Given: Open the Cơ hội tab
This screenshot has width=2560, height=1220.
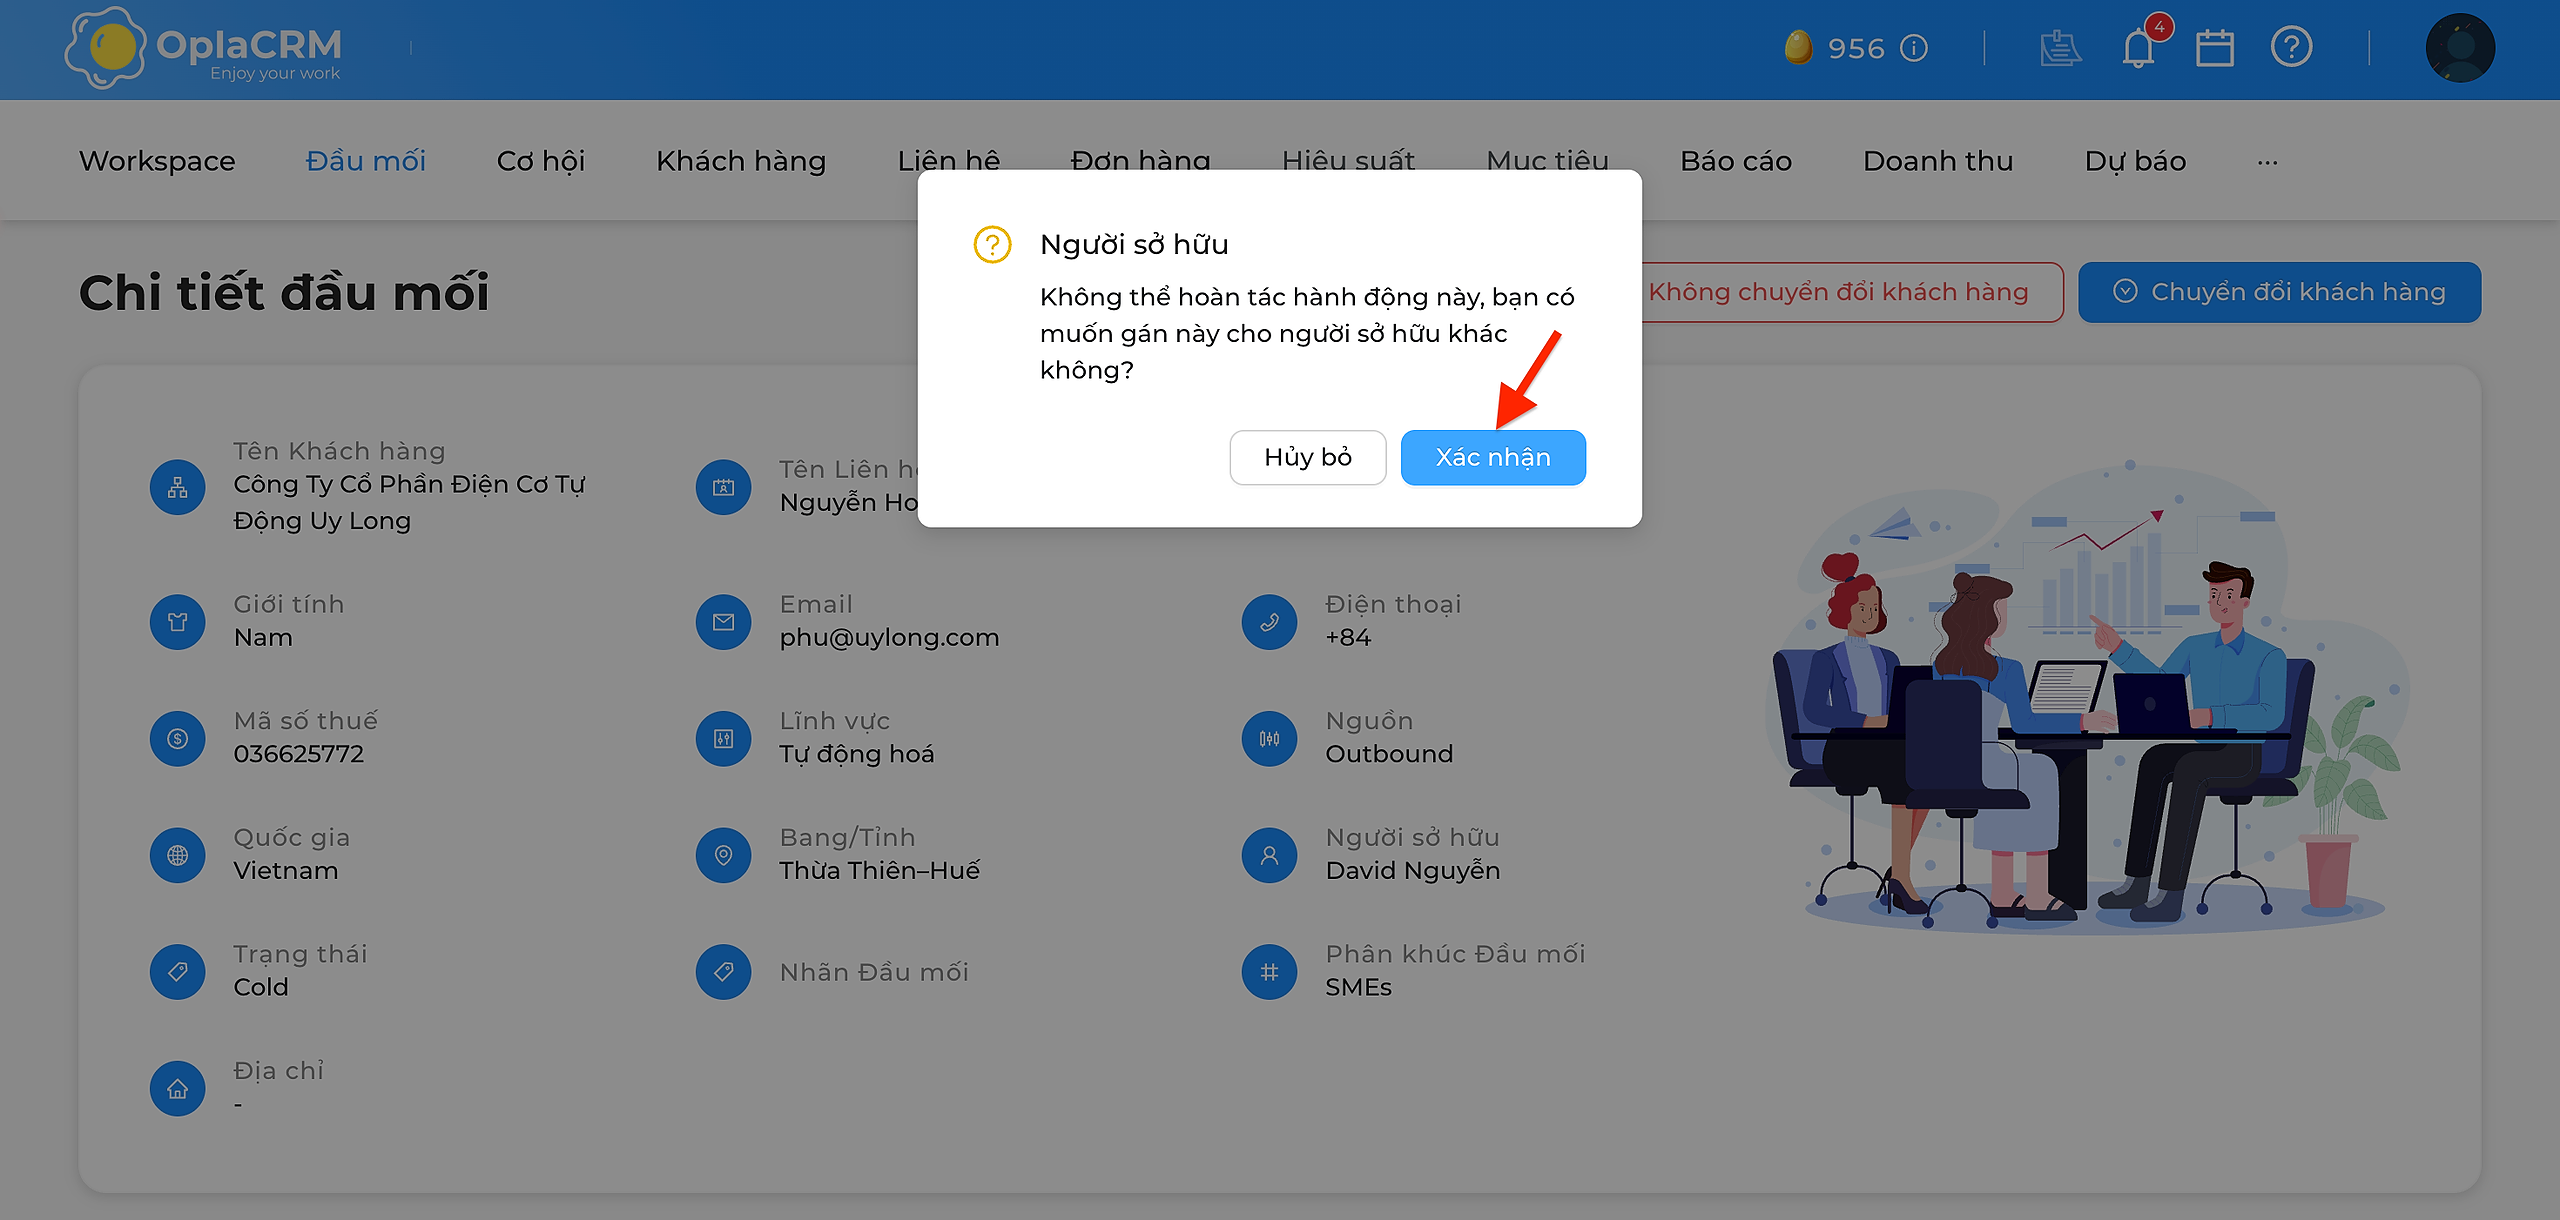Looking at the screenshot, I should click(541, 161).
